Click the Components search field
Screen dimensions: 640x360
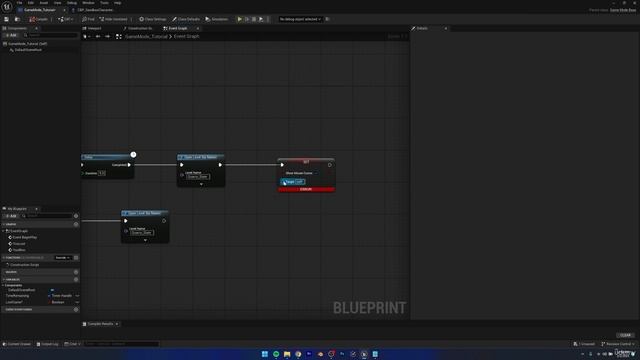pos(51,36)
